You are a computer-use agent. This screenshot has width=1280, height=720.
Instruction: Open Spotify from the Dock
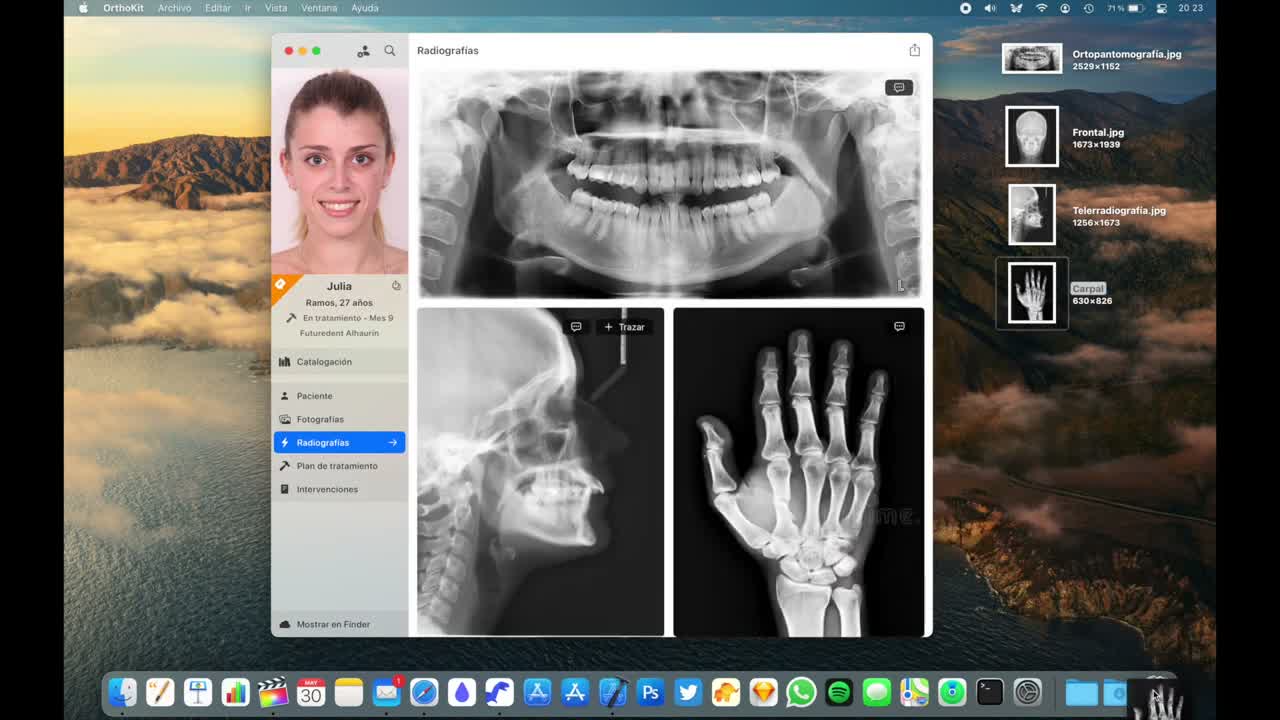point(839,692)
